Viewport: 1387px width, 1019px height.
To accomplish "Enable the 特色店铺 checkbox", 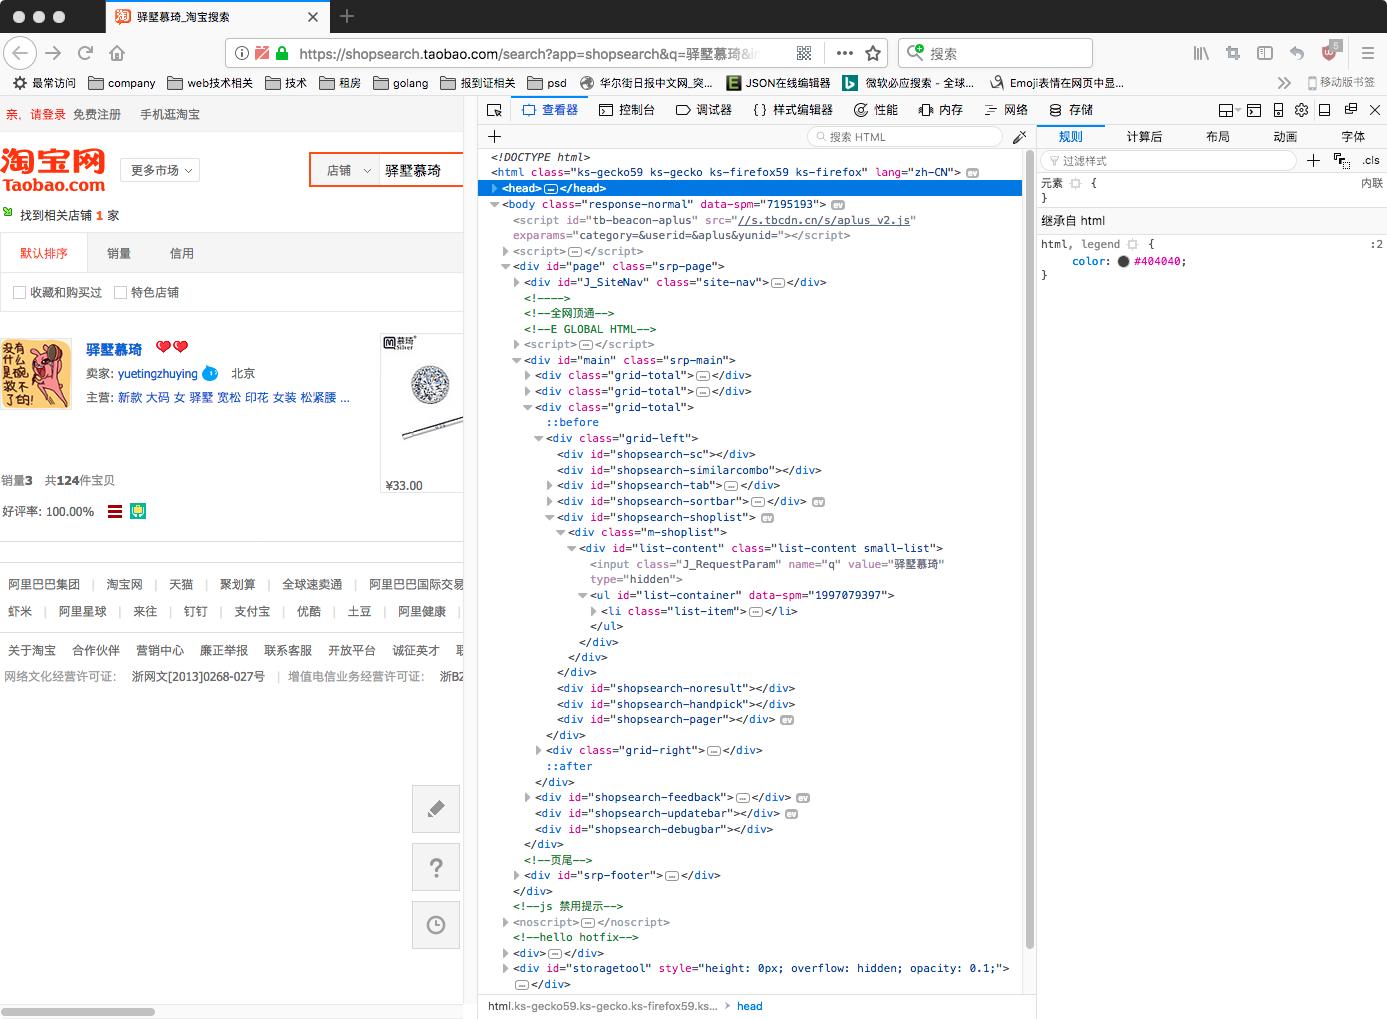I will click(x=120, y=292).
